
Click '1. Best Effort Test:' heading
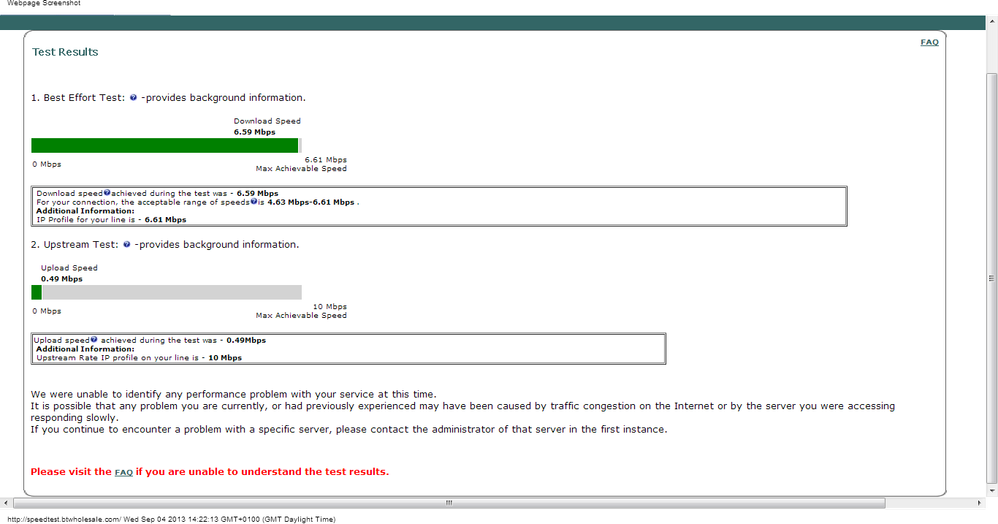click(x=78, y=97)
